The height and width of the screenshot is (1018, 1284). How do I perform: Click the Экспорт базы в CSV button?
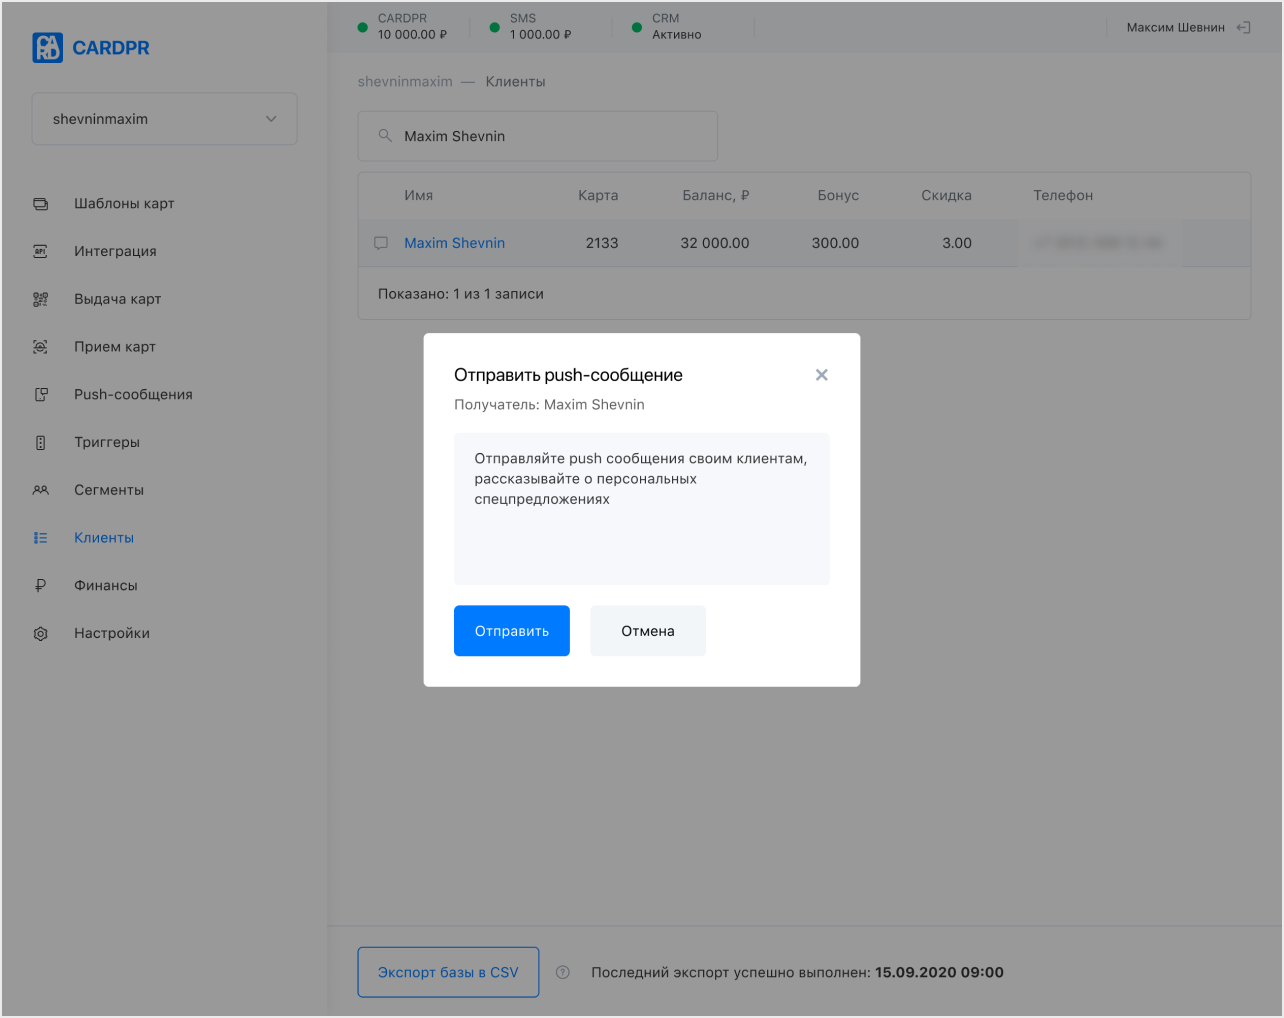pyautogui.click(x=448, y=972)
